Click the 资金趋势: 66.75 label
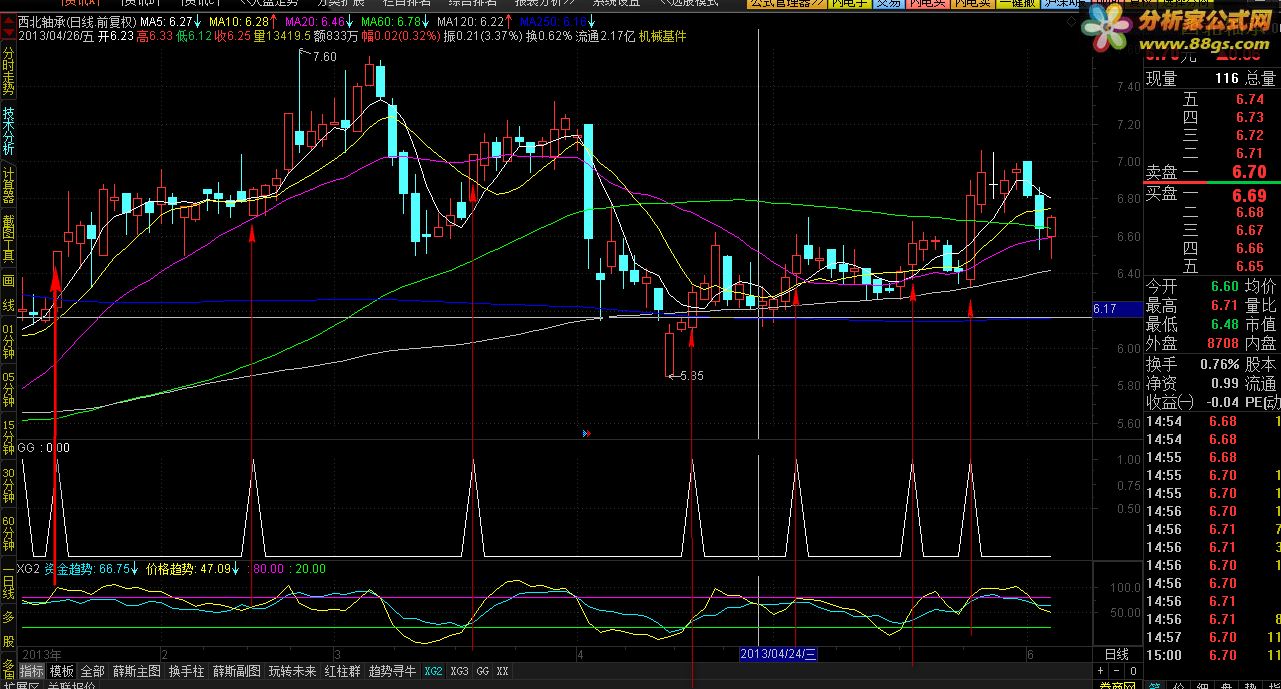The height and width of the screenshot is (689, 1281). coord(88,568)
